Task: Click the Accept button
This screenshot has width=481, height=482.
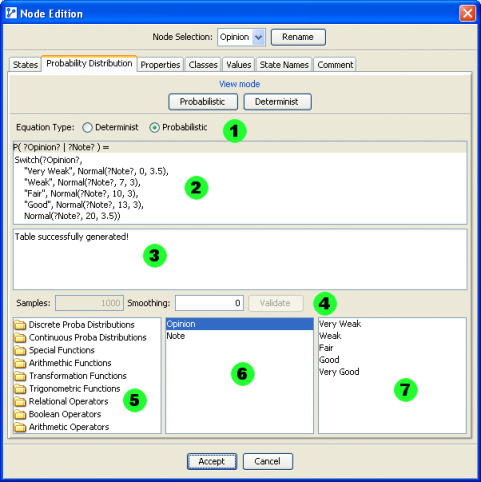Action: [x=212, y=461]
